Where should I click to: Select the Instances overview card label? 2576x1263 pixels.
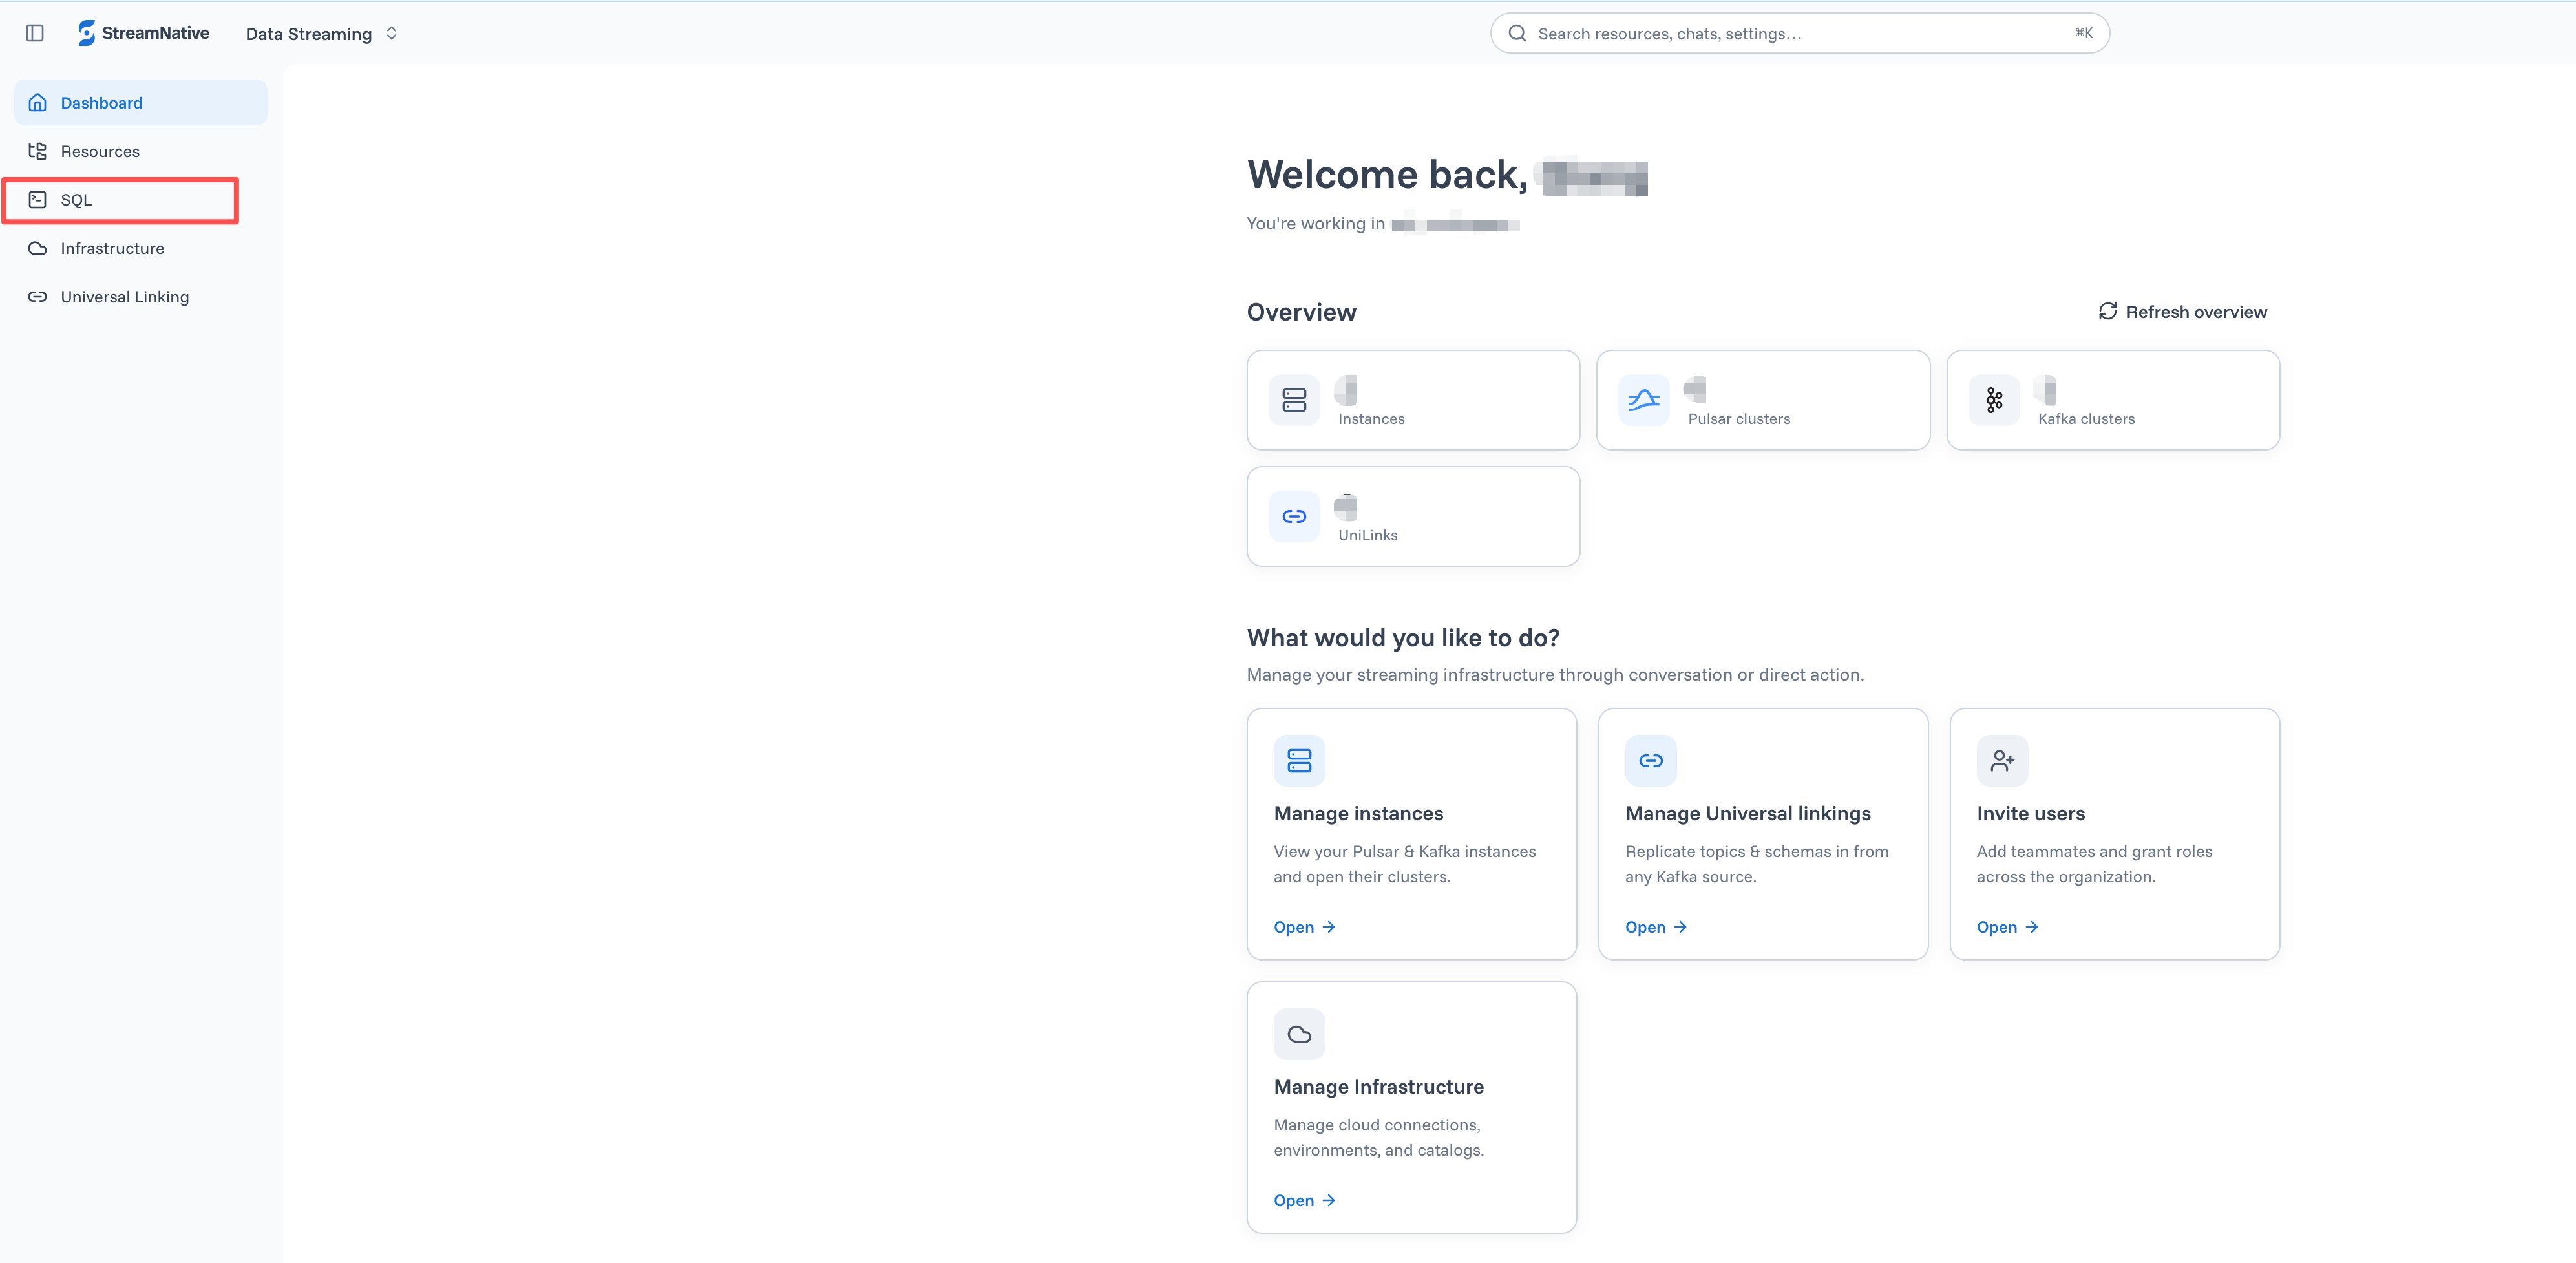[1371, 419]
